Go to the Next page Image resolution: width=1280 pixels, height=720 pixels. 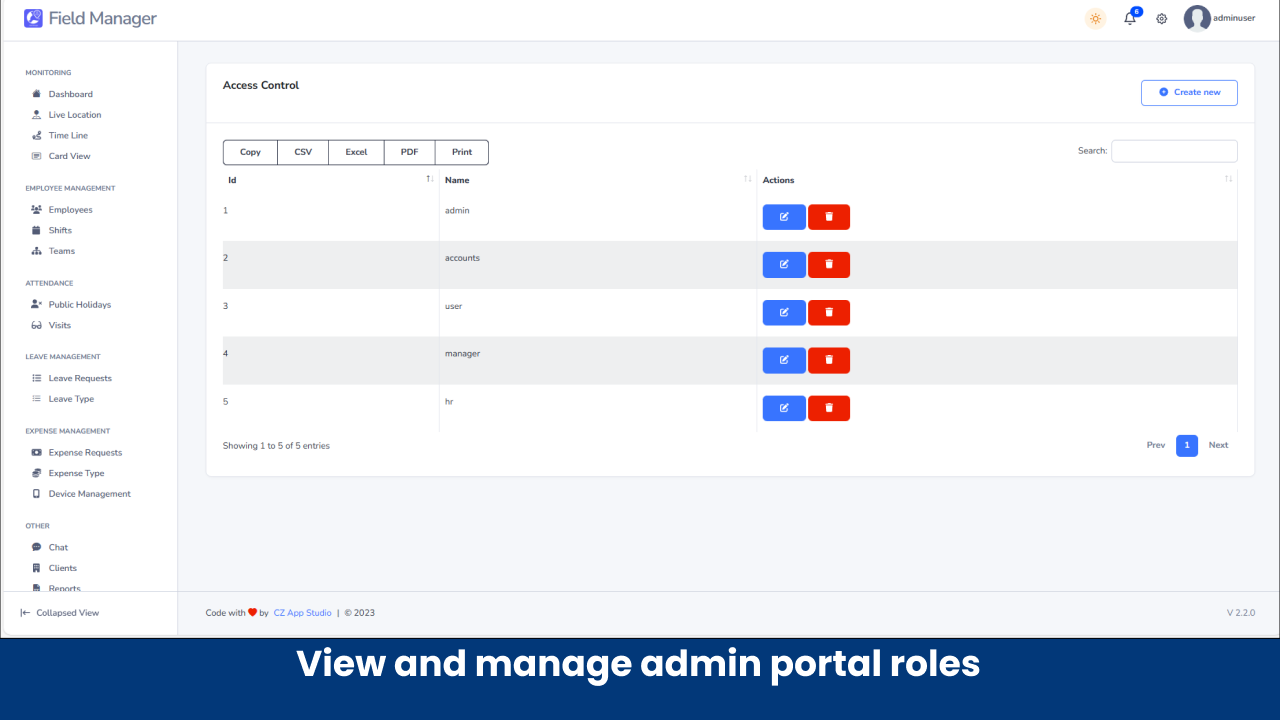(x=1218, y=445)
